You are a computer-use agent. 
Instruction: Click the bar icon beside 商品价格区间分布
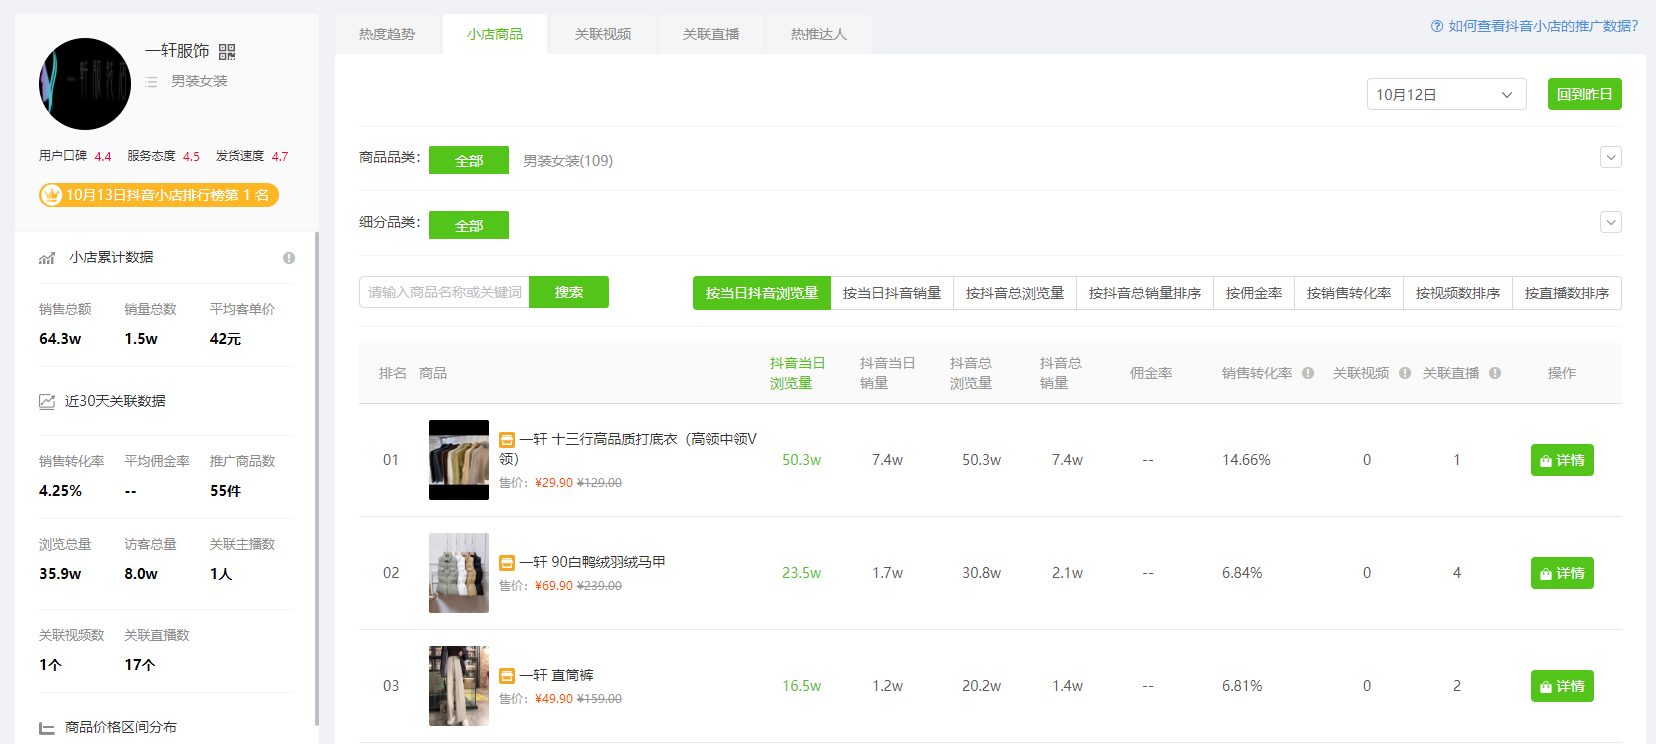[x=47, y=728]
